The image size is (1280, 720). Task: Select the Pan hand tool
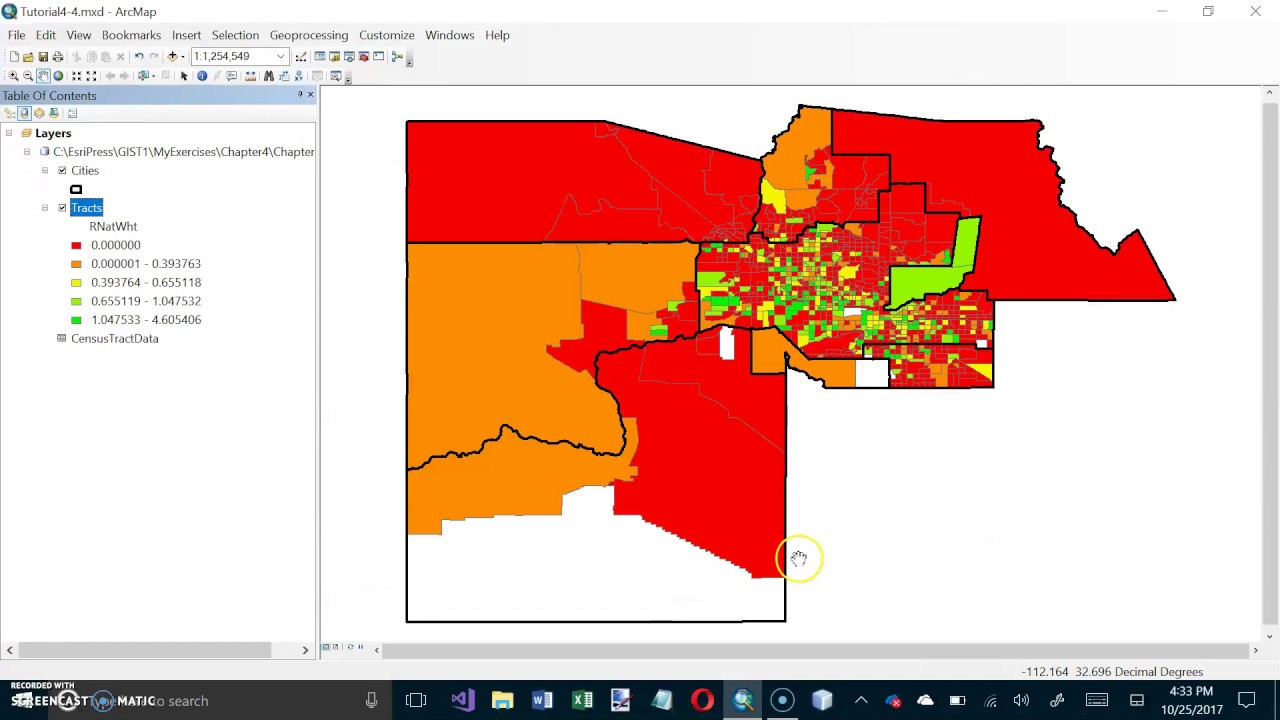point(43,76)
